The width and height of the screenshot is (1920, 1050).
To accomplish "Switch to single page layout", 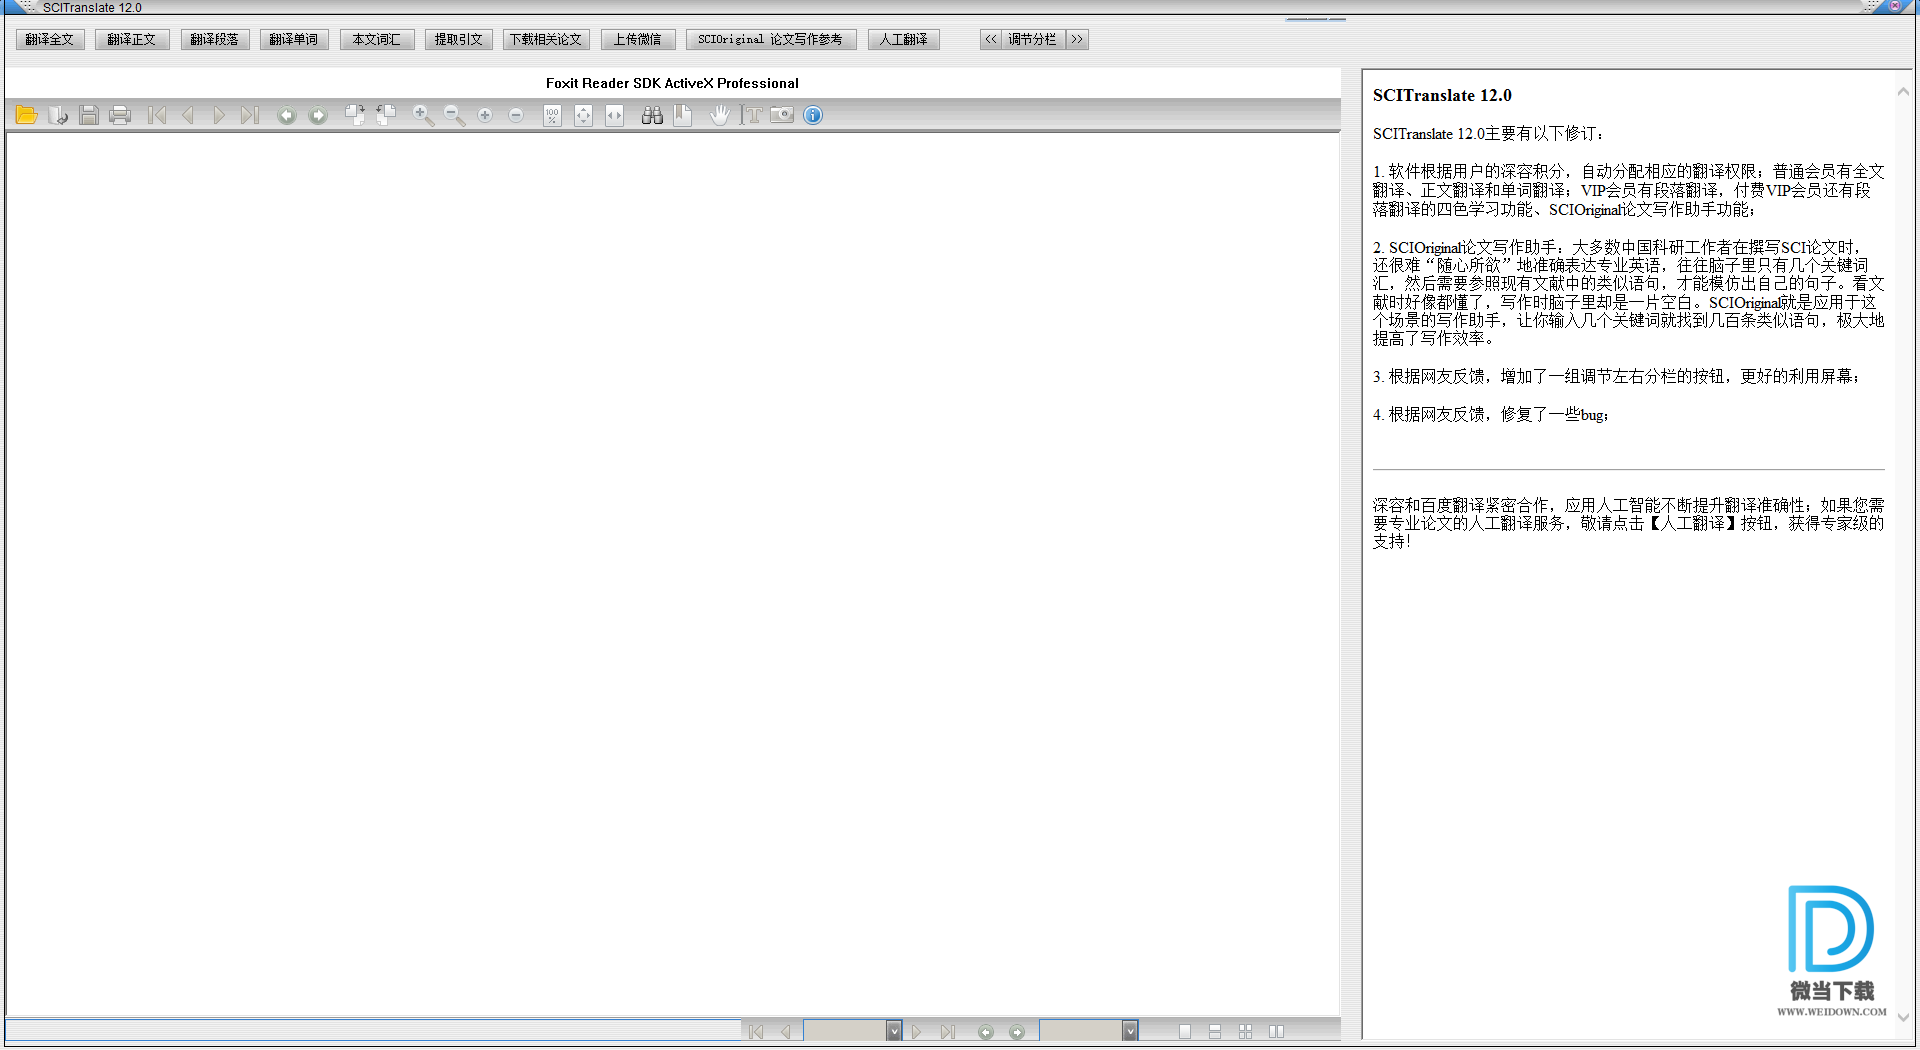I will (x=1184, y=1032).
